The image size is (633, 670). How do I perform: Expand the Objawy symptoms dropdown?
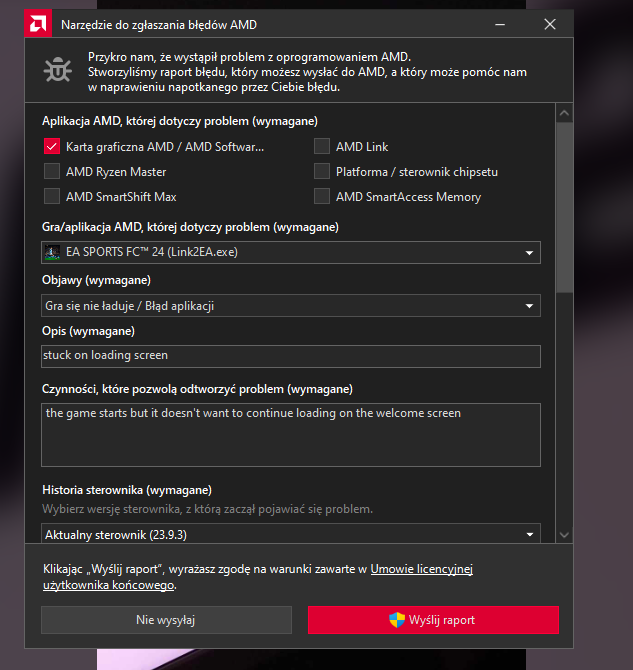pyautogui.click(x=291, y=306)
